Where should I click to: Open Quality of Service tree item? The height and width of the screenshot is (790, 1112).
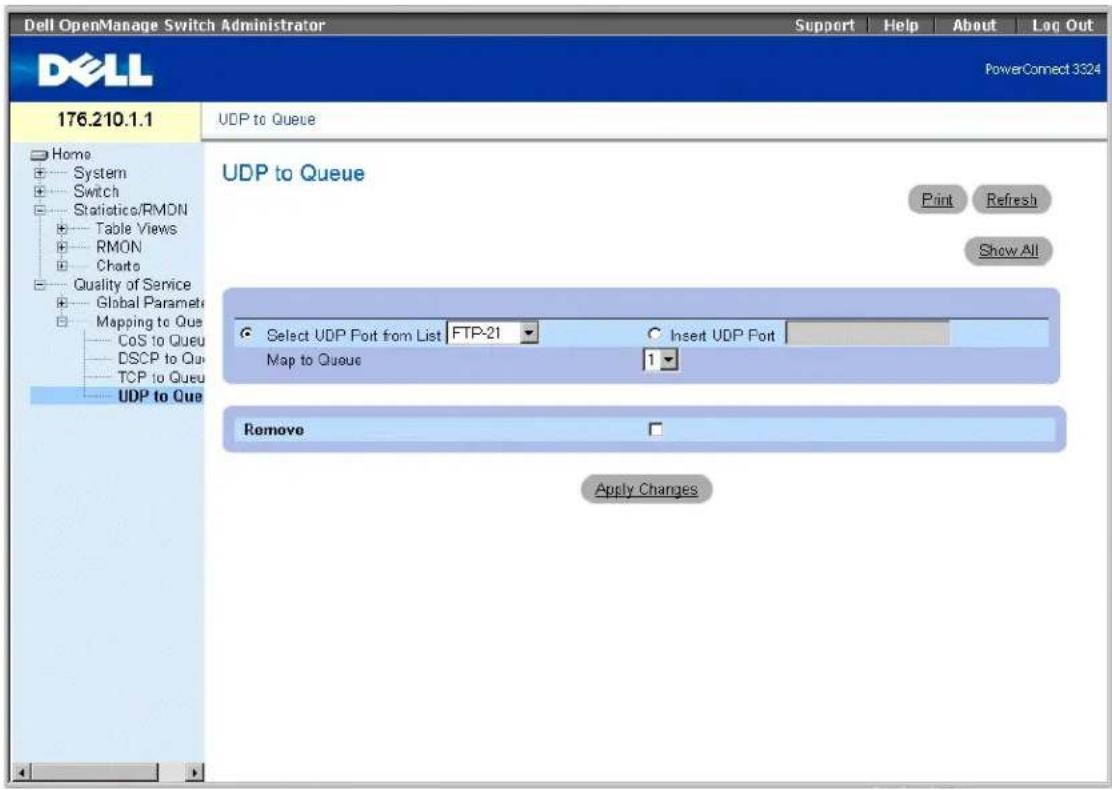point(132,284)
